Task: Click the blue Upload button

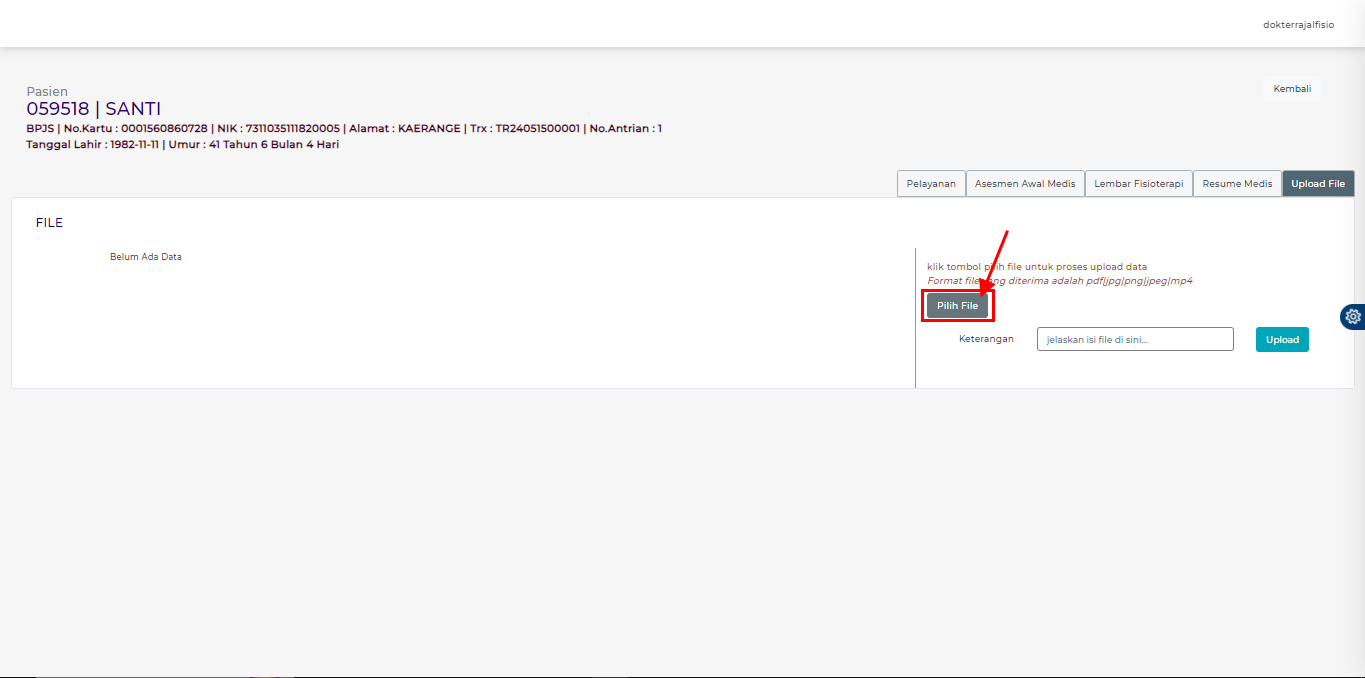Action: tap(1282, 340)
